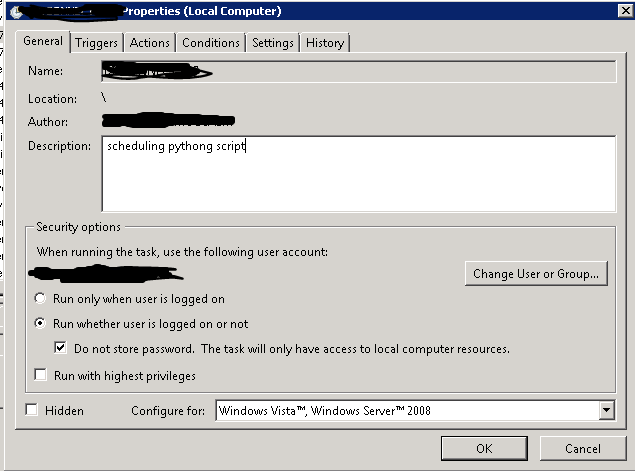Select the Conditions tab

[x=211, y=43]
